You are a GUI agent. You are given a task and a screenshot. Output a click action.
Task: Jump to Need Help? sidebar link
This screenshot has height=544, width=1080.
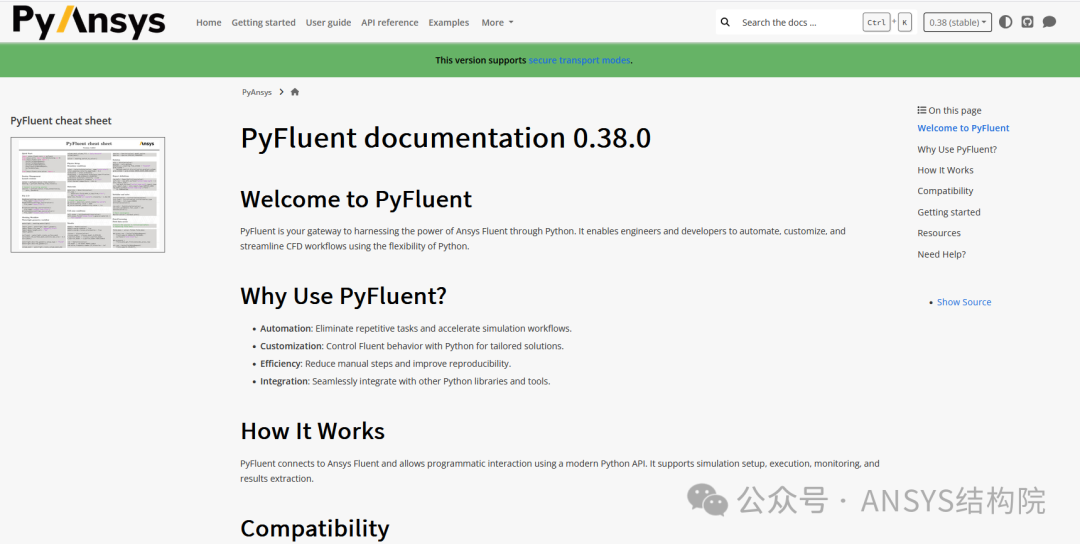(942, 254)
